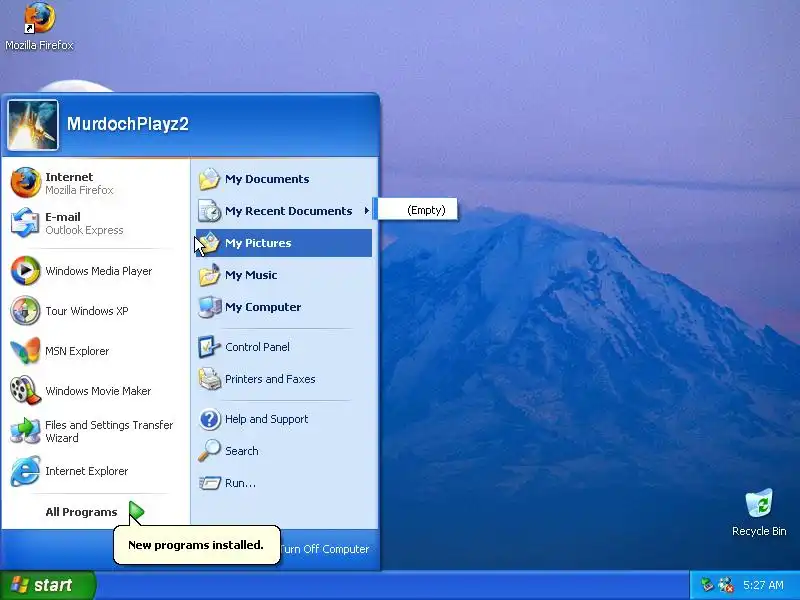This screenshot has height=600, width=800.
Task: Click the Recycle Bin desktop icon
Action: (x=759, y=505)
